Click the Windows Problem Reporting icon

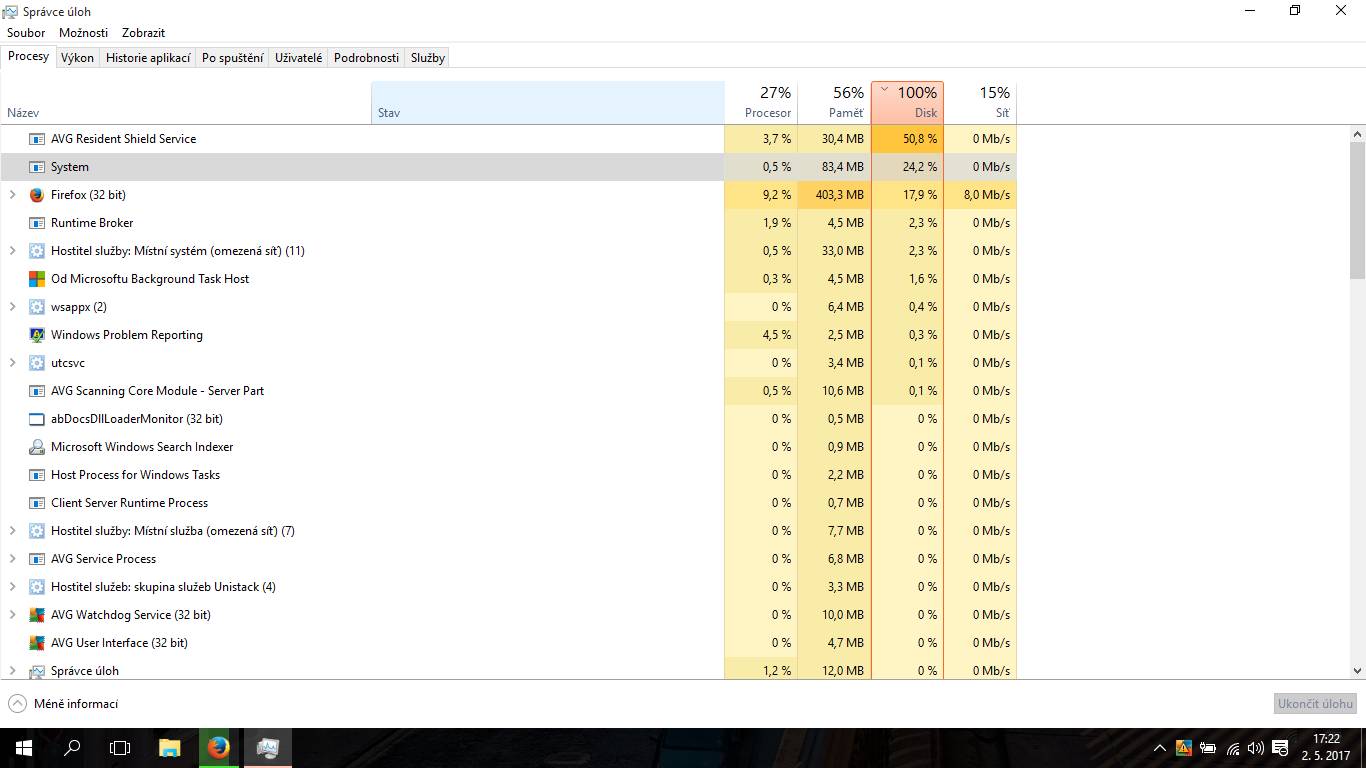37,335
